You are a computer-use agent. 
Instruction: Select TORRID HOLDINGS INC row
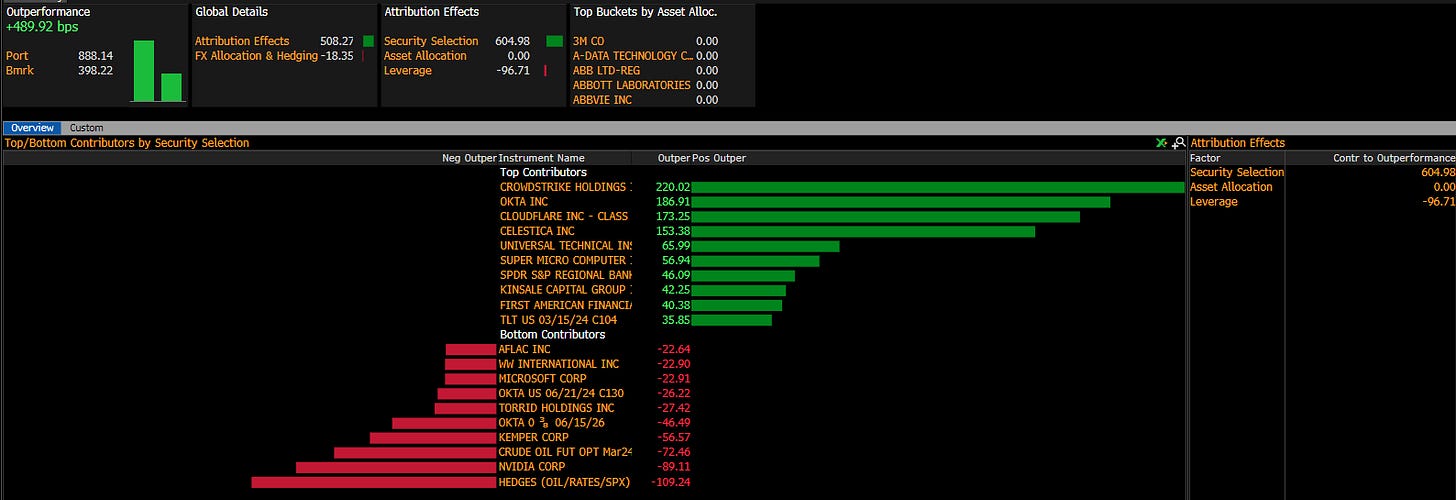coord(556,408)
